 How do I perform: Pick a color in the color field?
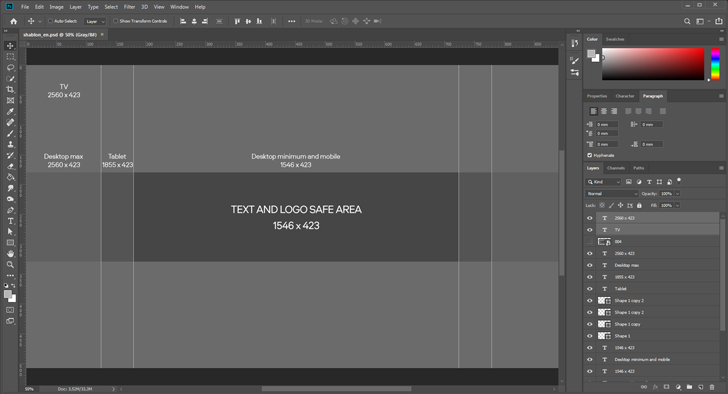point(653,64)
